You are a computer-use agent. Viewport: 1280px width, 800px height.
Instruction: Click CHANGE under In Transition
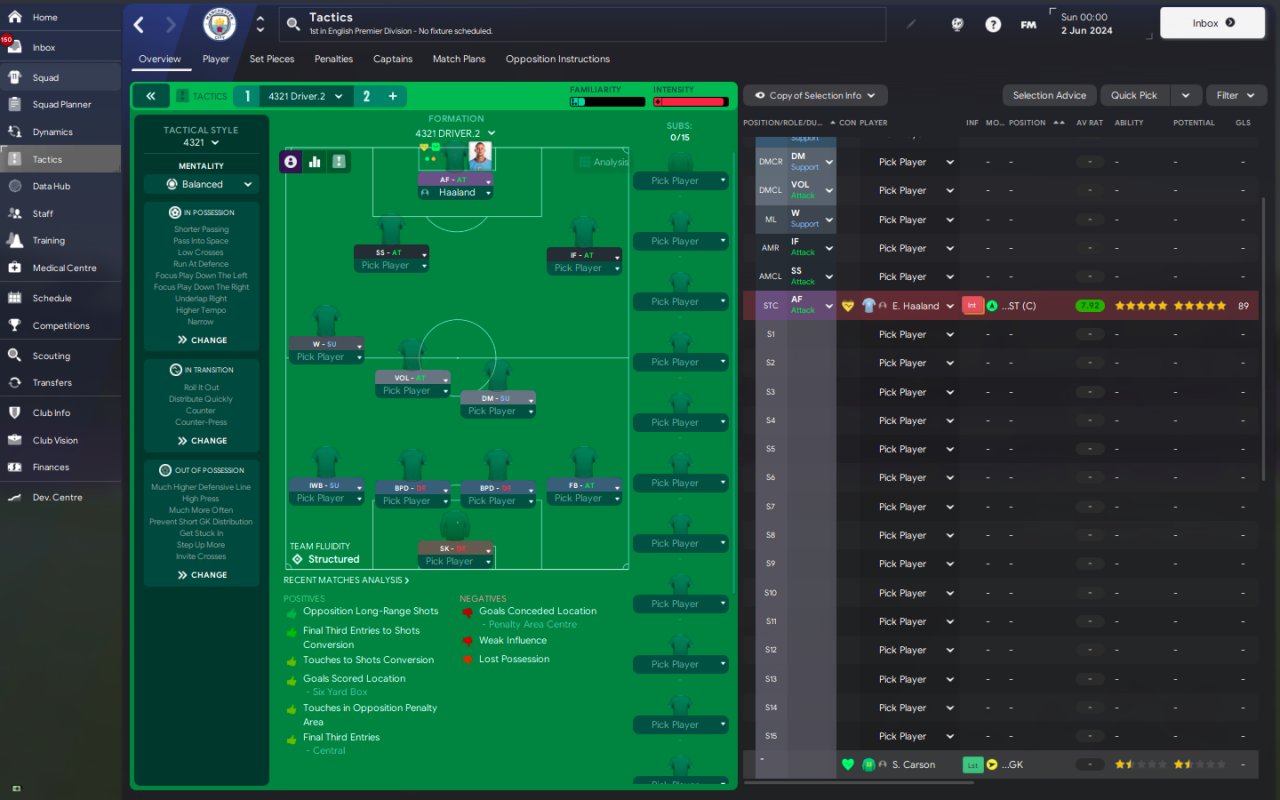pyautogui.click(x=201, y=440)
